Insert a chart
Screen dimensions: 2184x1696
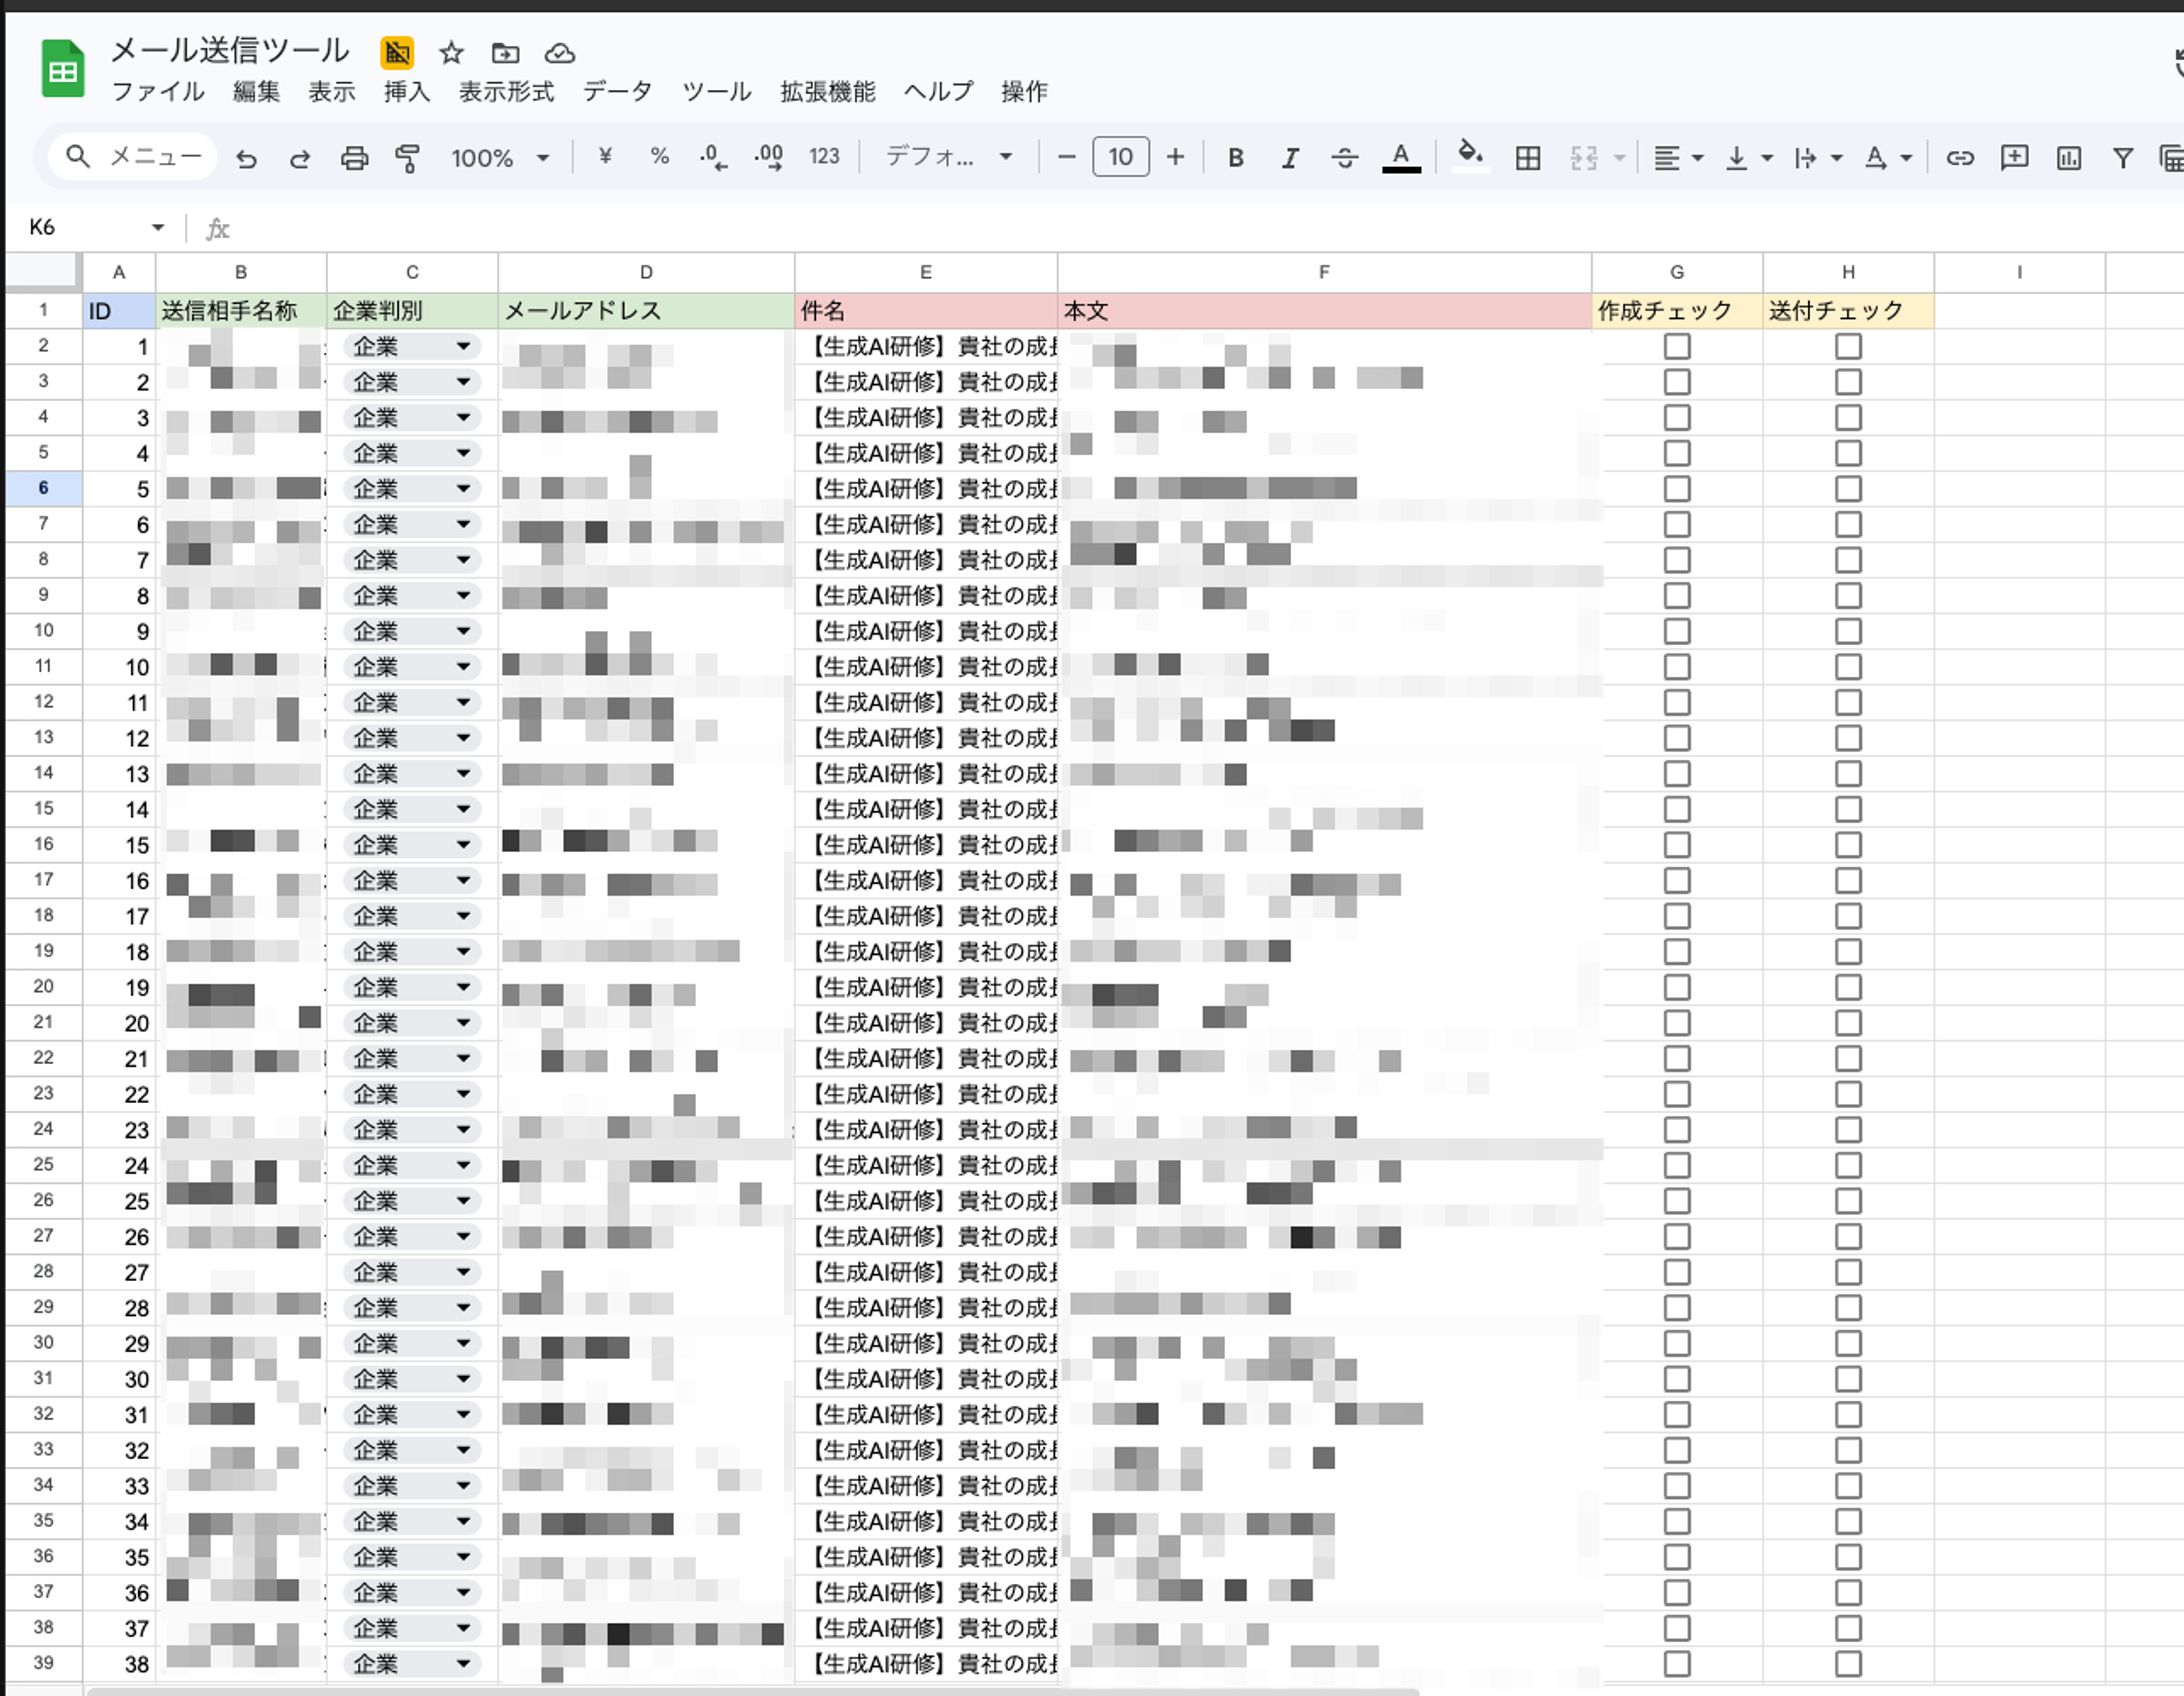[x=2068, y=157]
